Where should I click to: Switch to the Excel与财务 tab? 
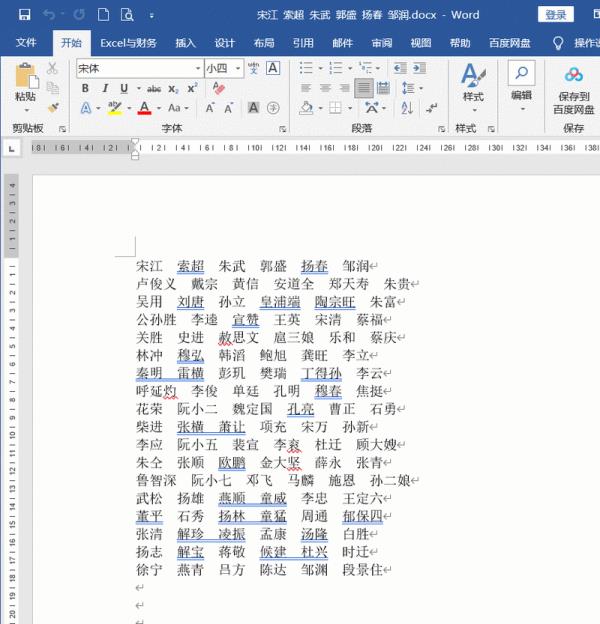[128, 43]
